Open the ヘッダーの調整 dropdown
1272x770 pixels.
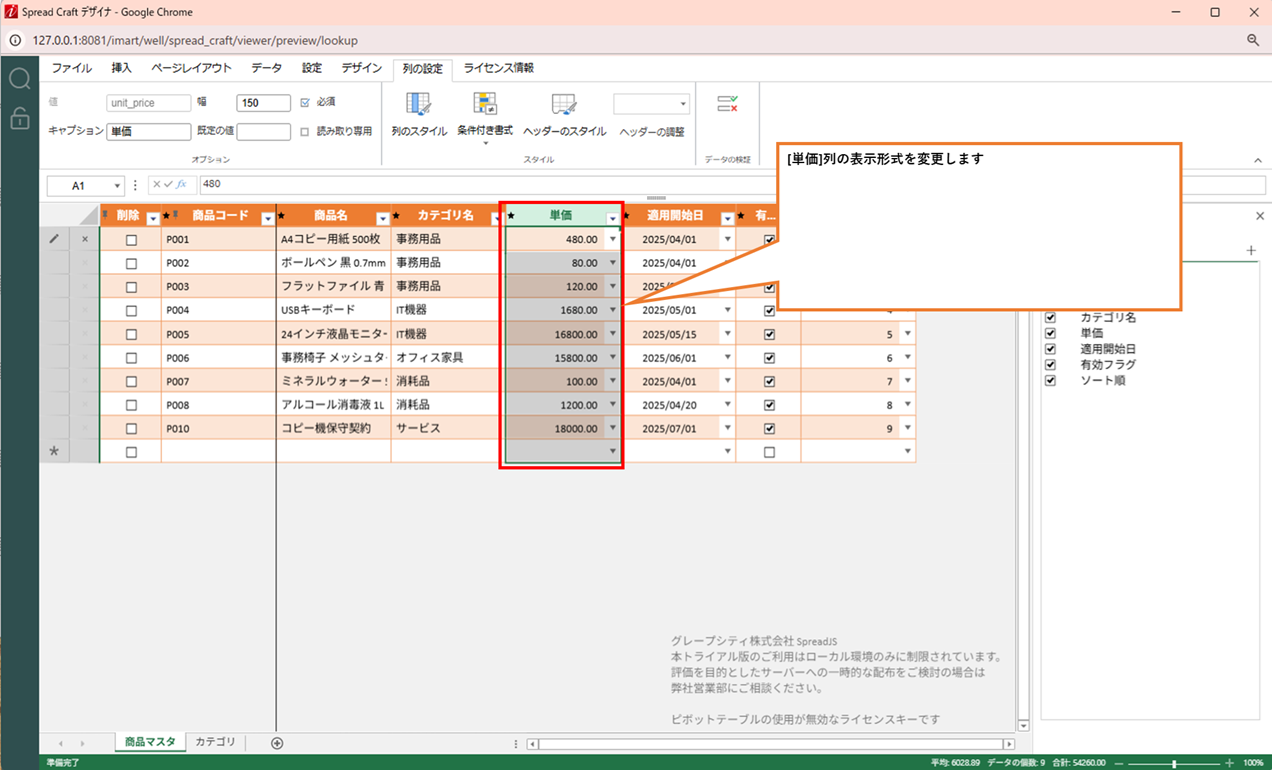652,104
